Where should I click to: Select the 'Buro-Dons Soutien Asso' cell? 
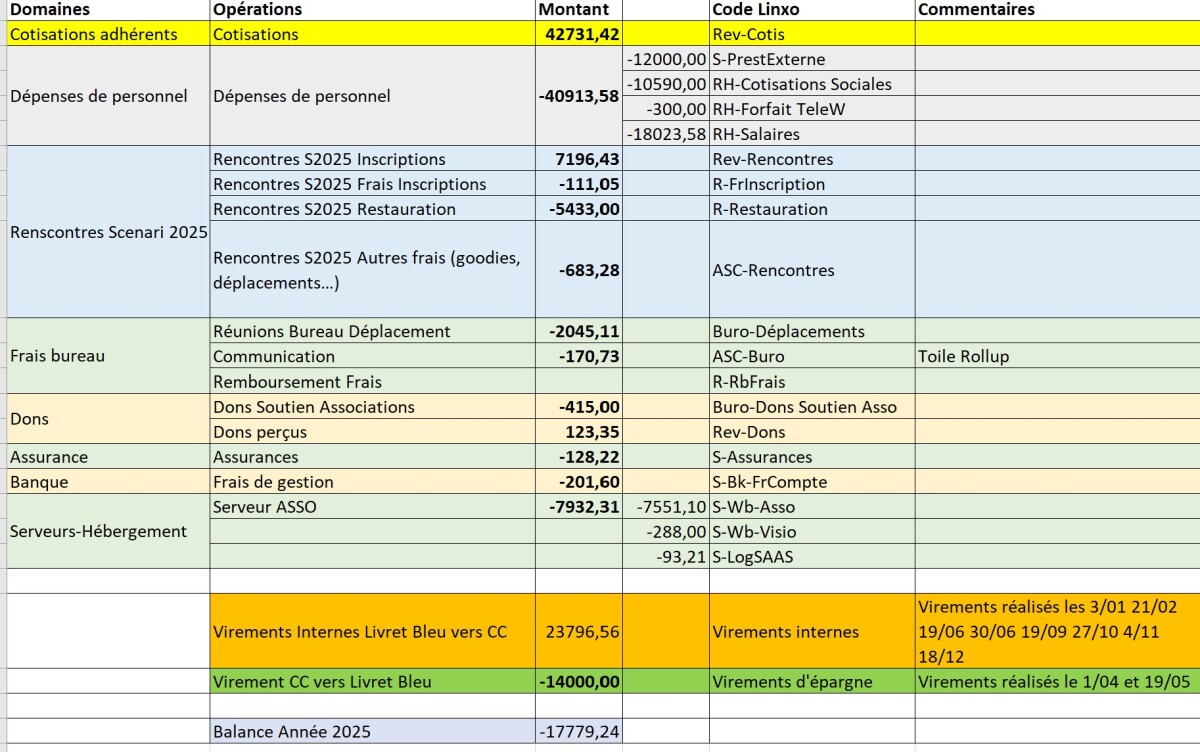(x=811, y=407)
